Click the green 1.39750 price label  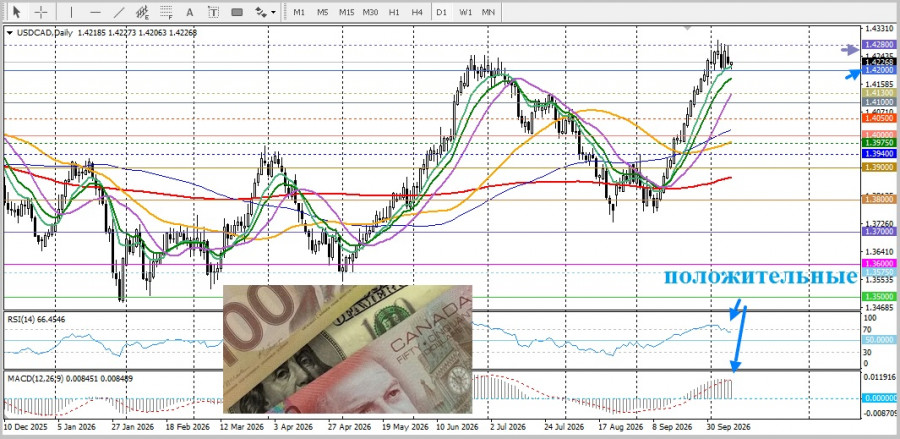tap(879, 142)
